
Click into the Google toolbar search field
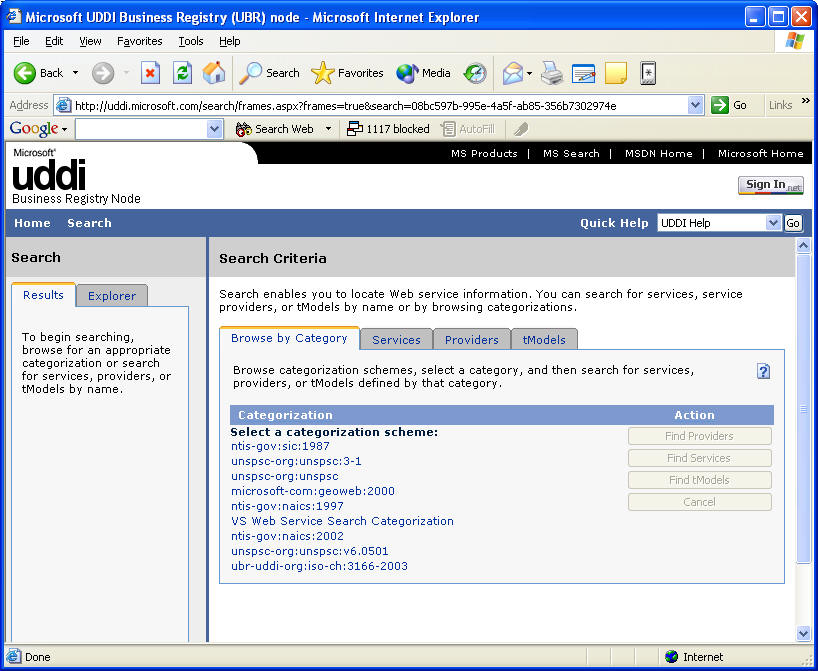141,129
